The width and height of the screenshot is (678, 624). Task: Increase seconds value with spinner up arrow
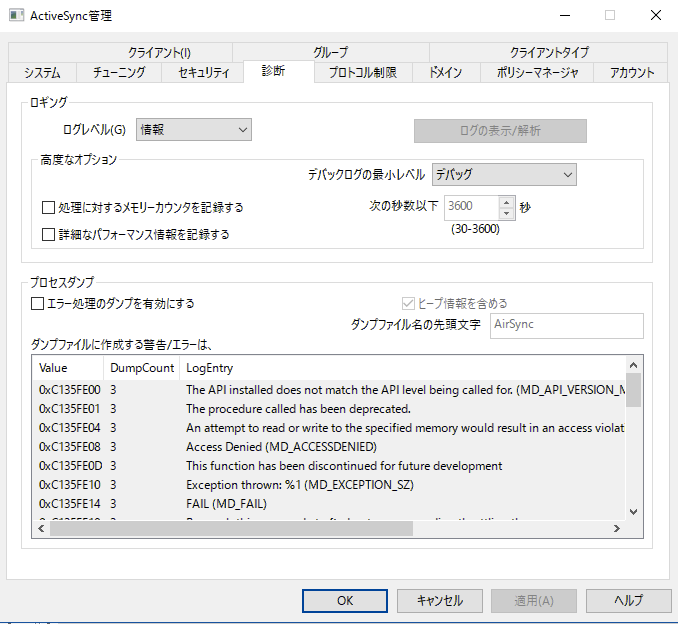[x=506, y=201]
